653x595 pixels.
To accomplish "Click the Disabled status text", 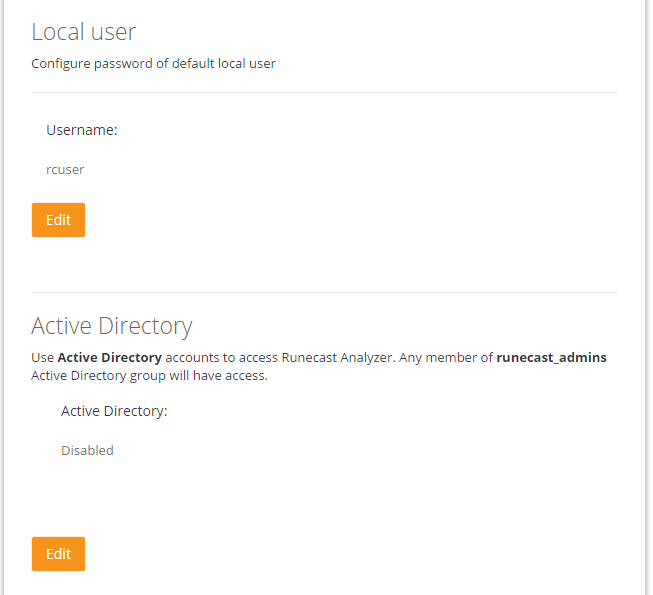I will (87, 451).
